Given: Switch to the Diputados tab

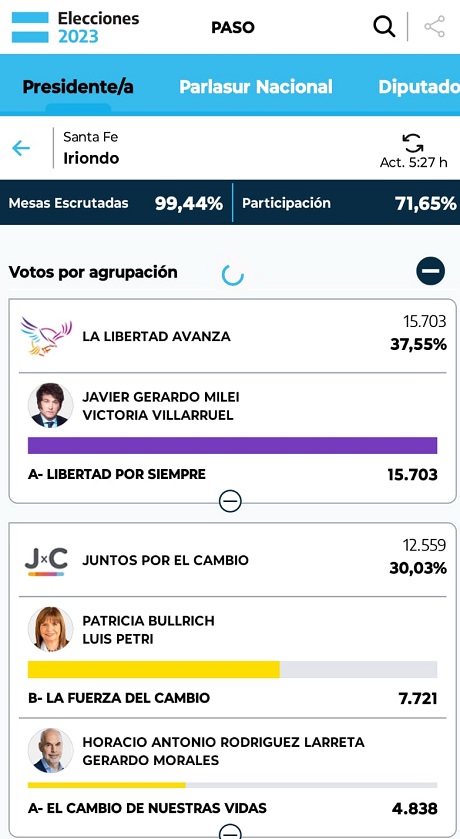Looking at the screenshot, I should pyautogui.click(x=419, y=87).
